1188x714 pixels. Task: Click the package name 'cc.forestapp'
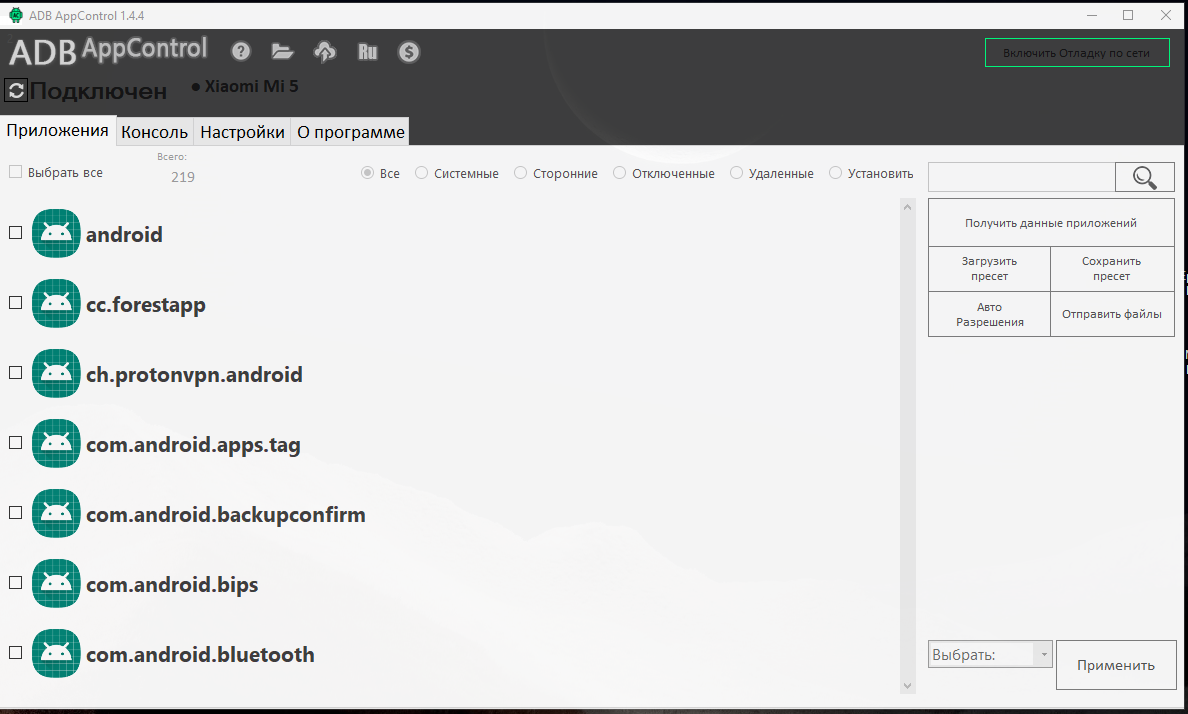click(145, 305)
